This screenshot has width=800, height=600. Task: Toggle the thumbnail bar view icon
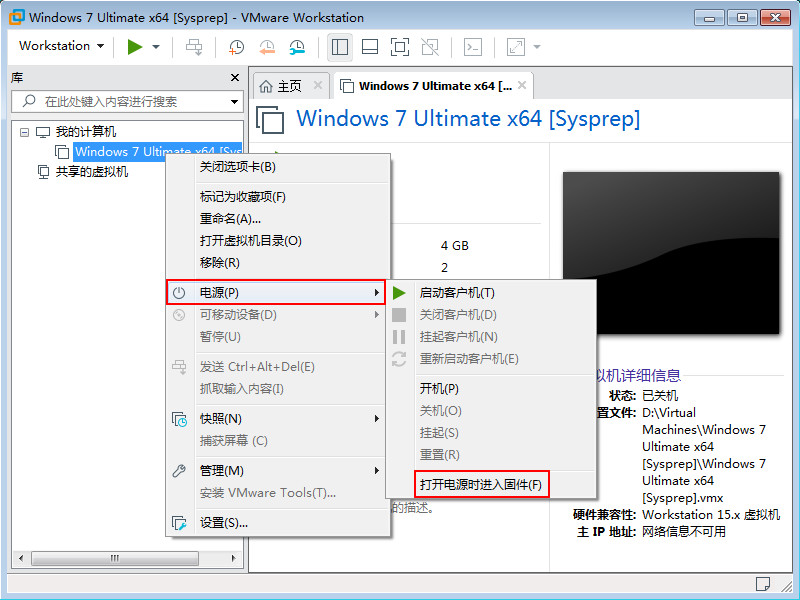[369, 47]
